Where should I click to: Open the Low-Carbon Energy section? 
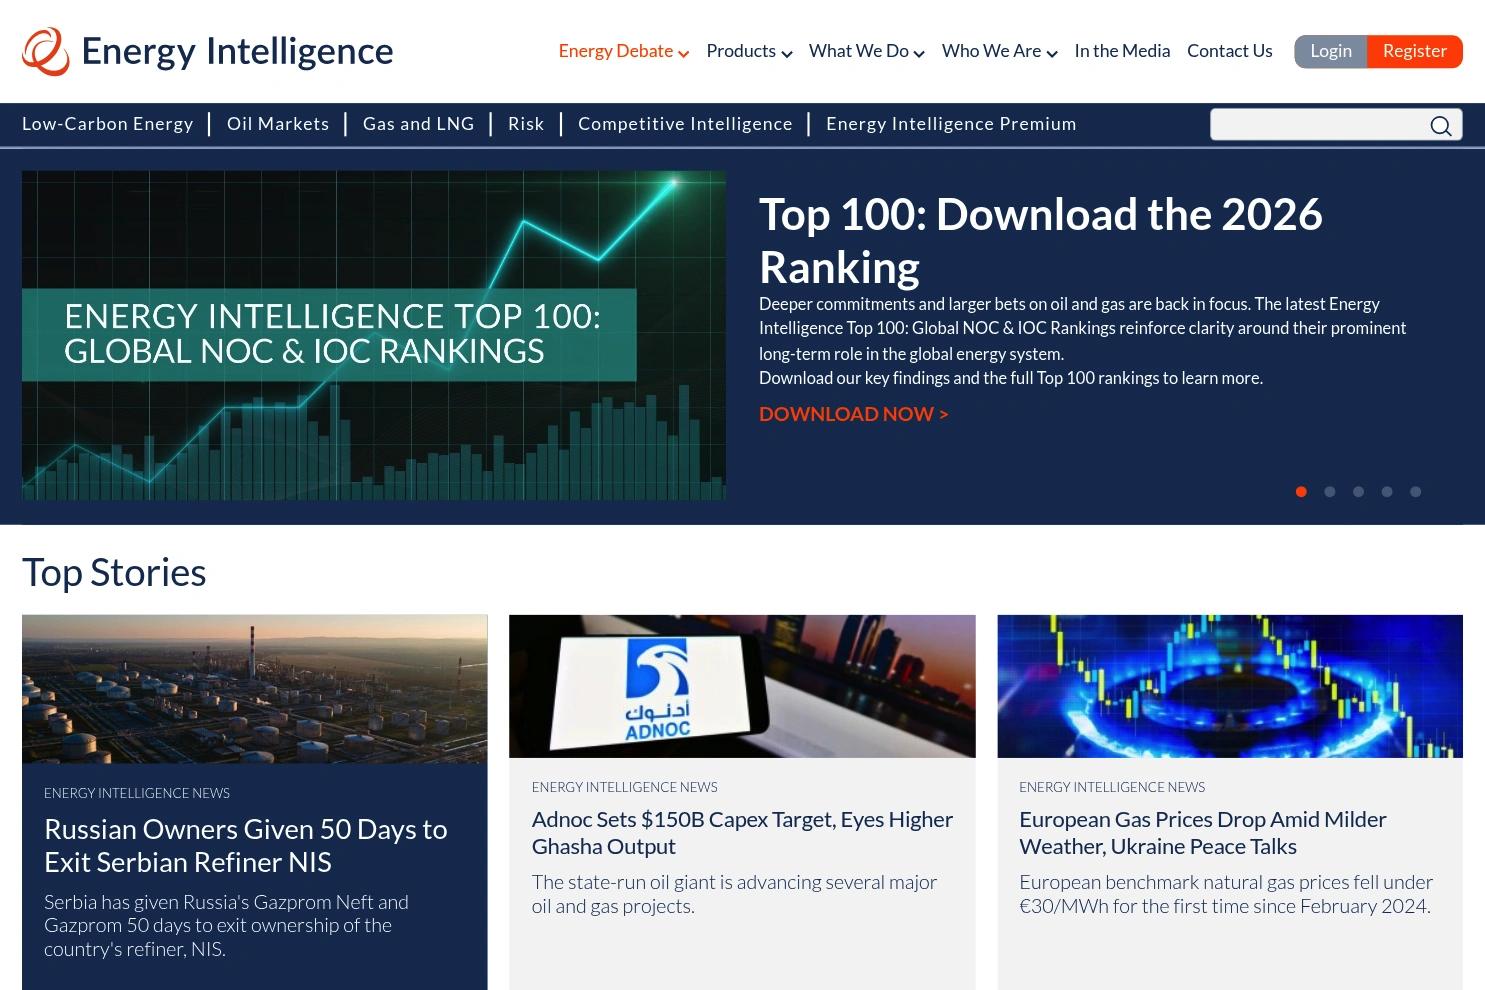tap(108, 124)
